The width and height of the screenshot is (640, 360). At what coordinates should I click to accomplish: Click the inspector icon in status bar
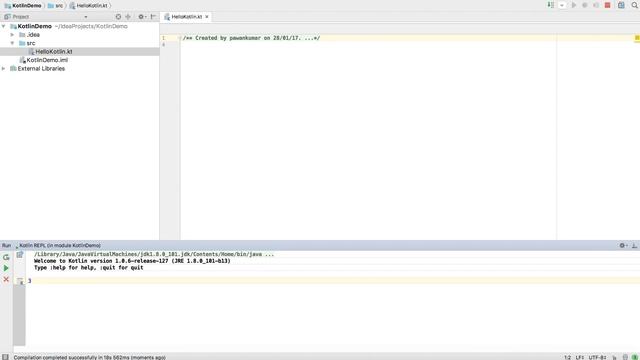pos(625,357)
